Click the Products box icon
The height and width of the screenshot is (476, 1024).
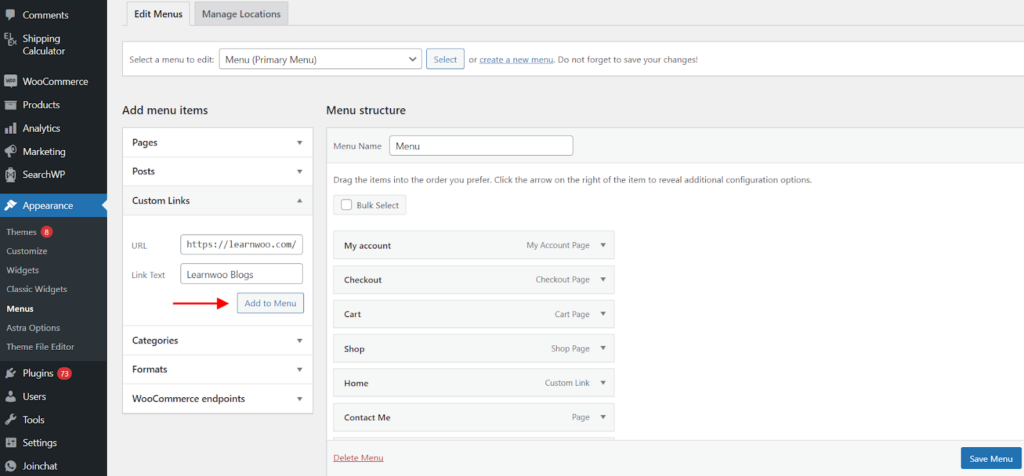click(10, 105)
